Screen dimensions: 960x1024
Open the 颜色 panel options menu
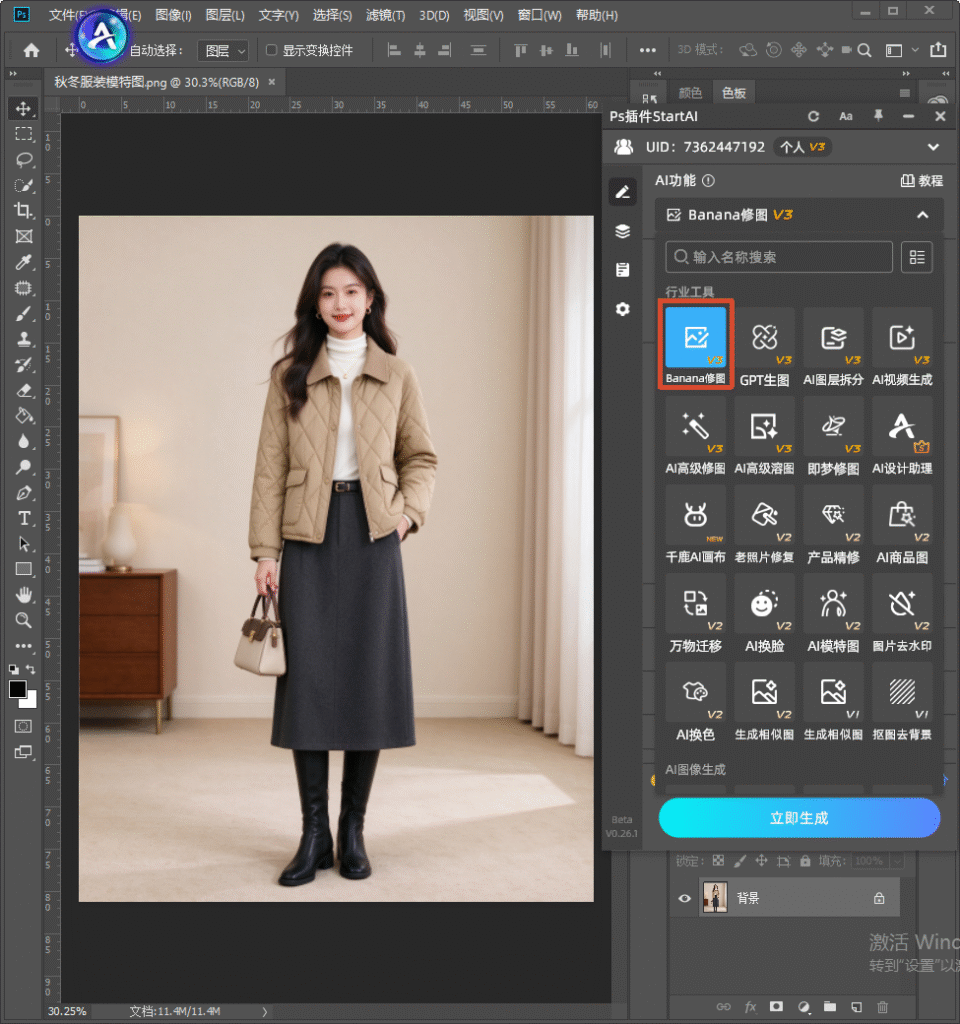[904, 93]
